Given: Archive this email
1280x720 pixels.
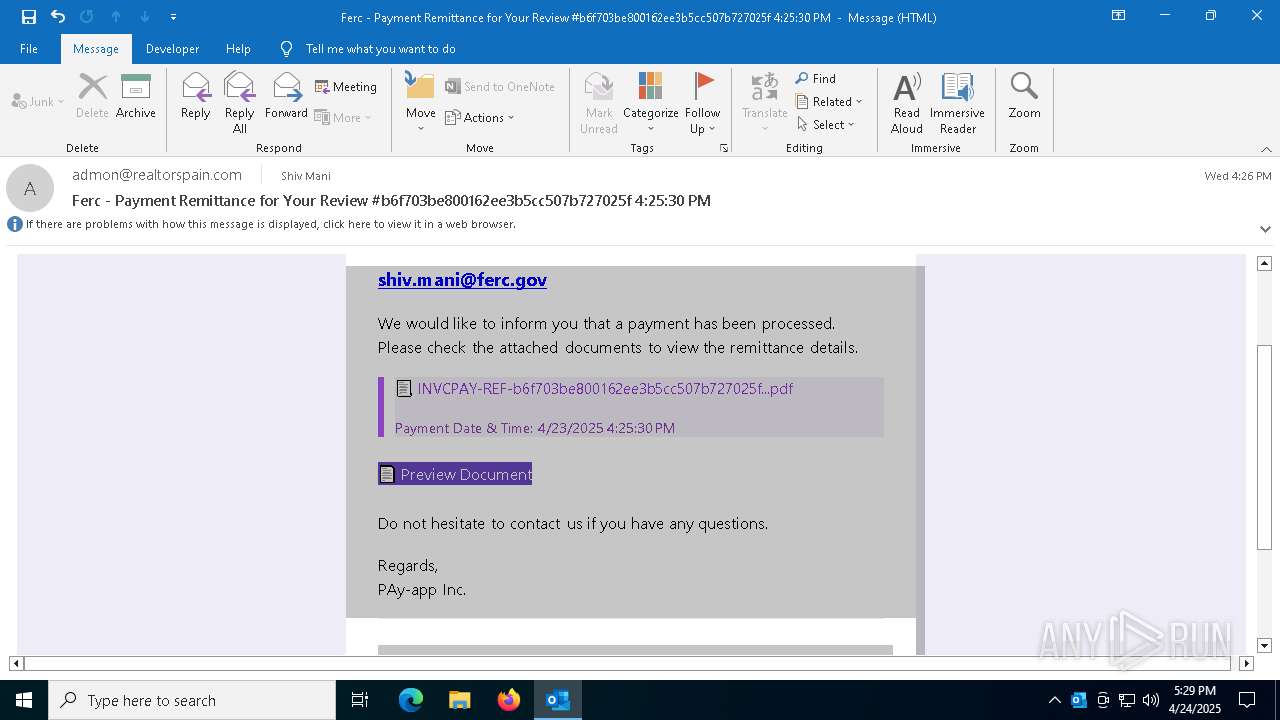Looking at the screenshot, I should pyautogui.click(x=136, y=96).
